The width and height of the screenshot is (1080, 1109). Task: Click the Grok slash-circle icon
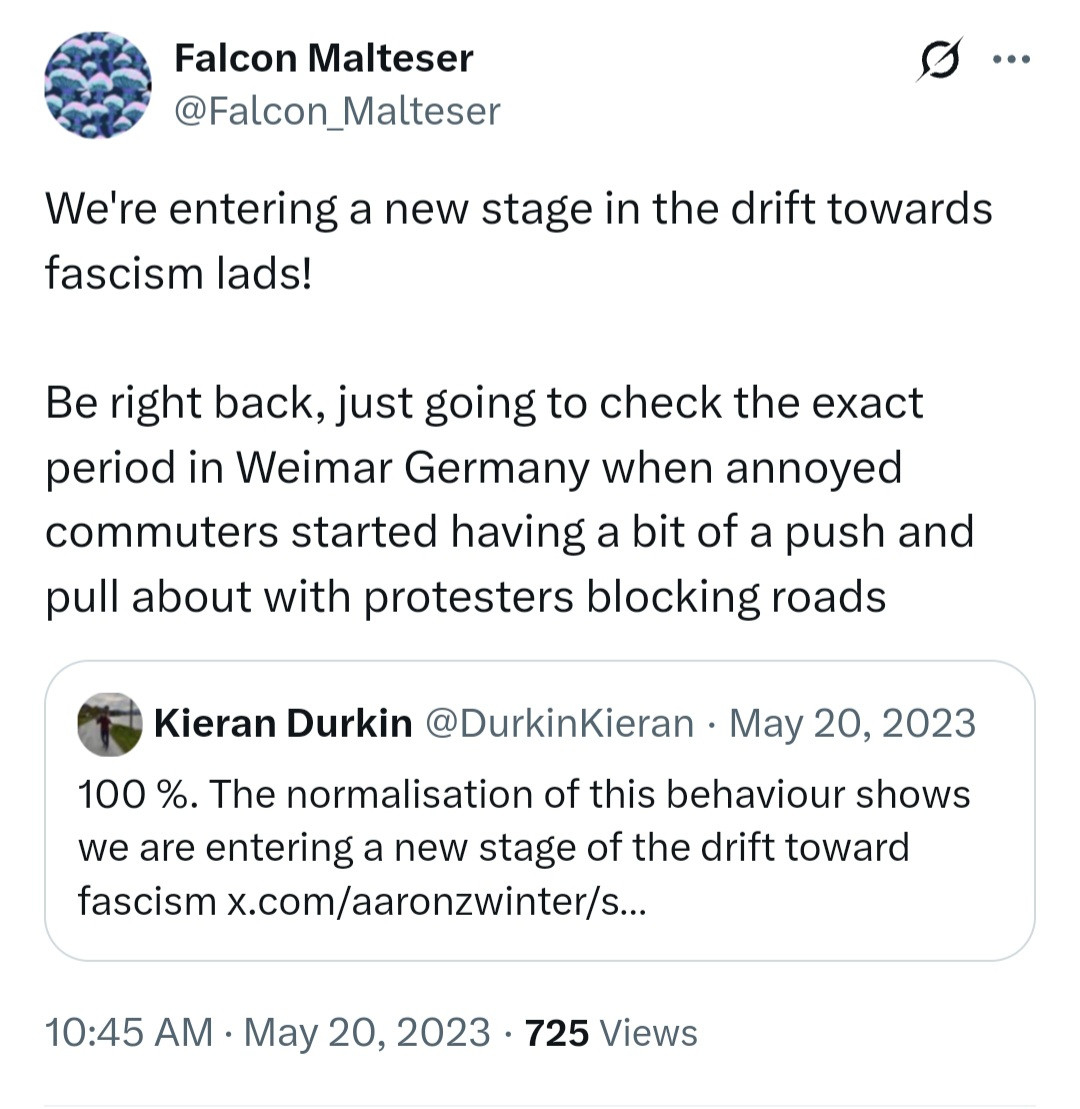click(939, 60)
